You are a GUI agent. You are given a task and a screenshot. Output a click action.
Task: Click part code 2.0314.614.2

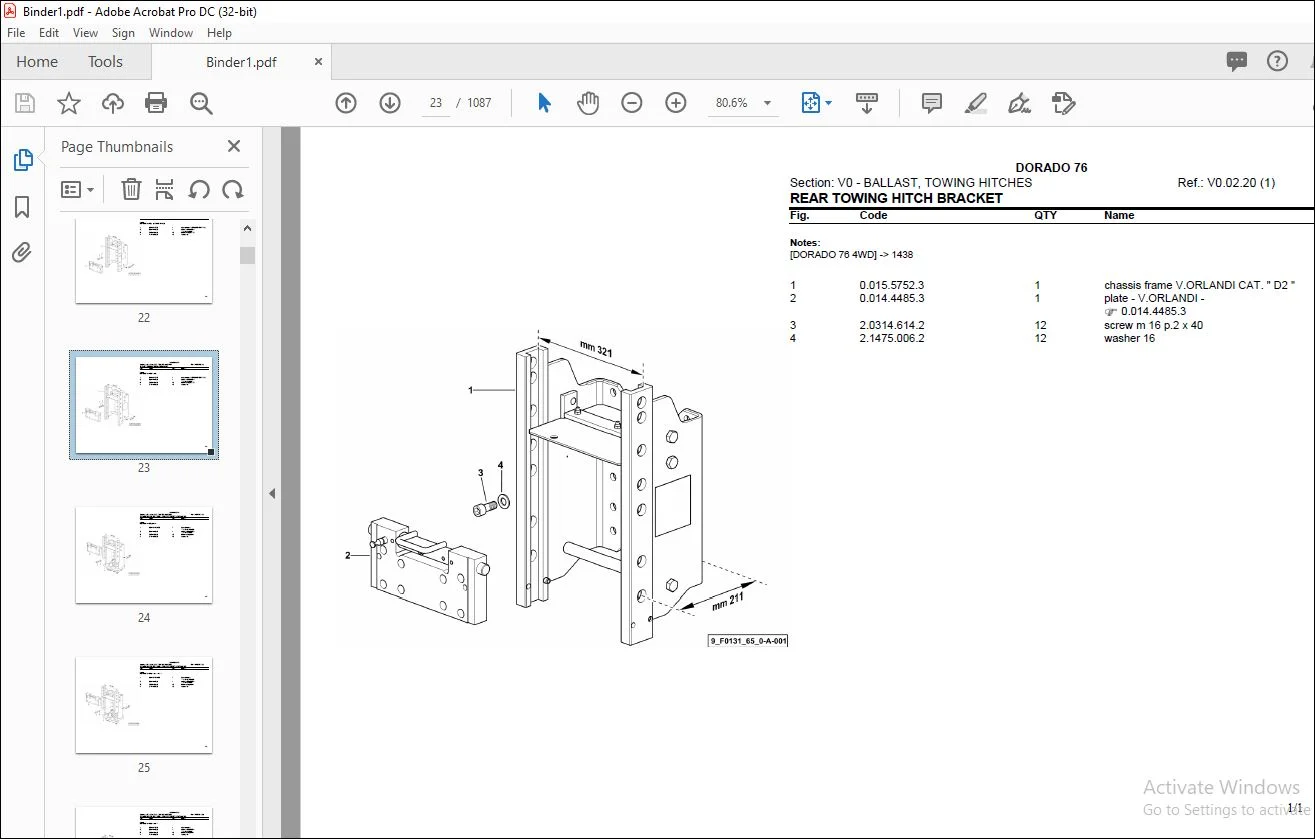892,325
